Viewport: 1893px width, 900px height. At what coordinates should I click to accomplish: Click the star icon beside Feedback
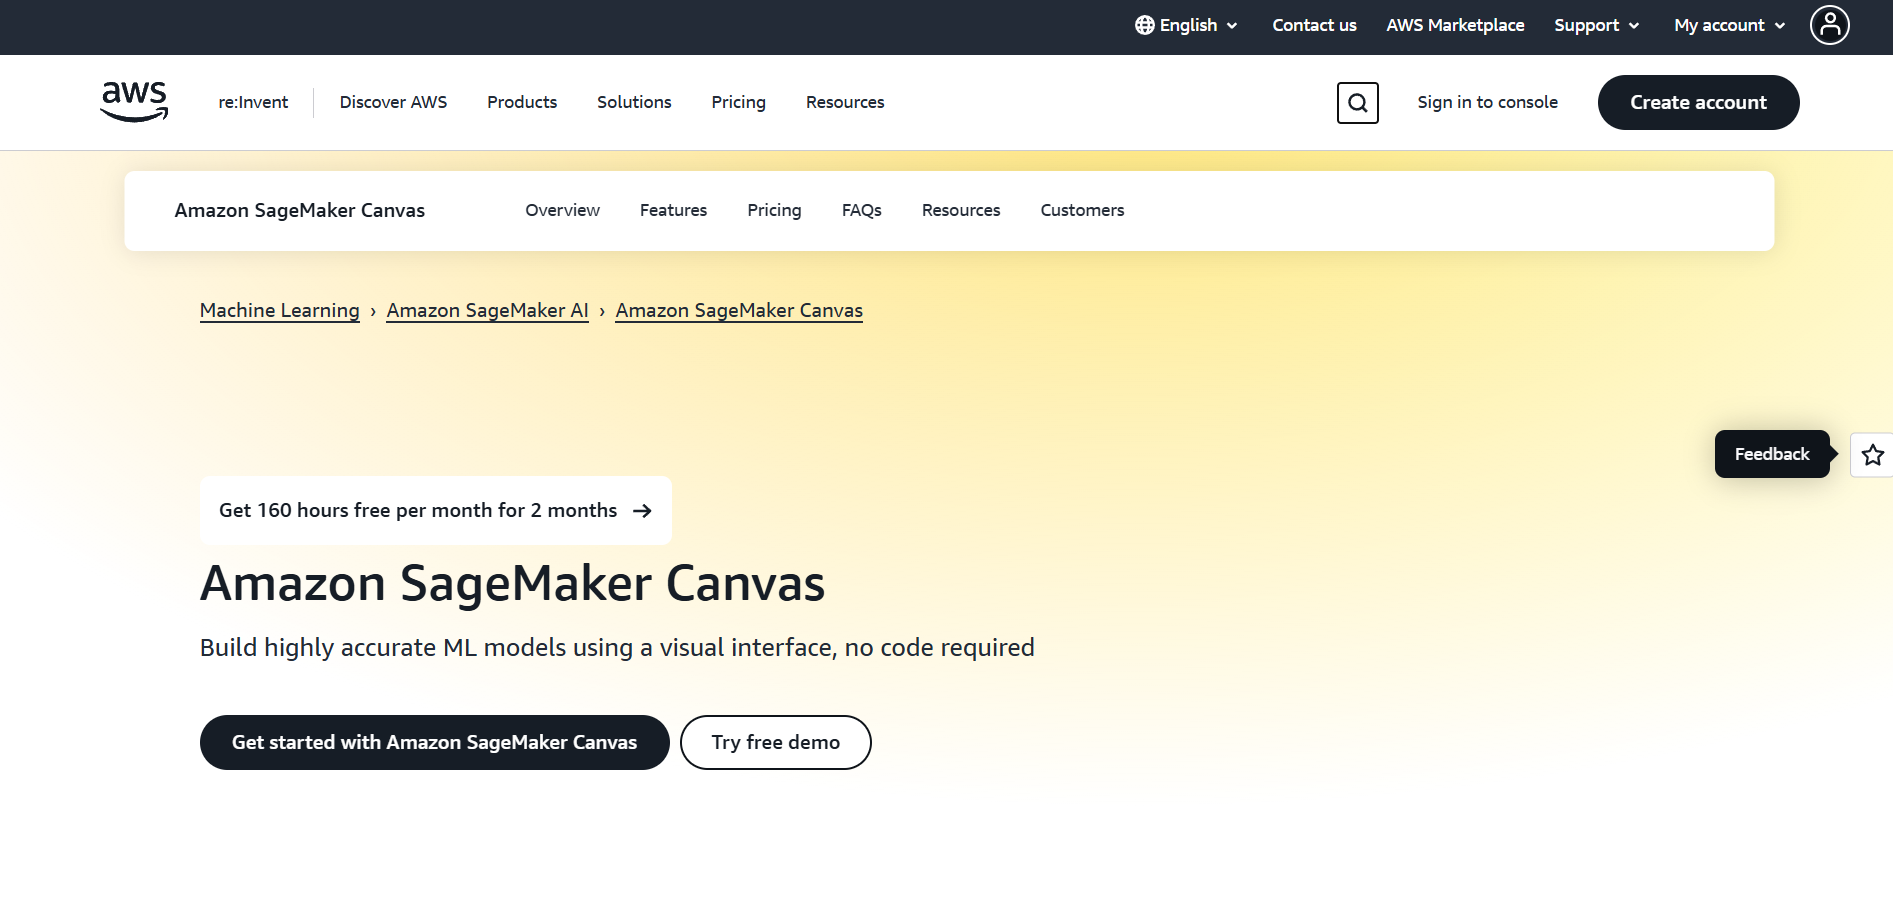(1872, 455)
